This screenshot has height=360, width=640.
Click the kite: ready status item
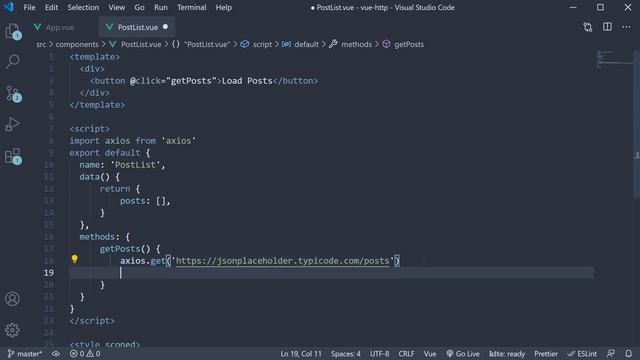507,354
